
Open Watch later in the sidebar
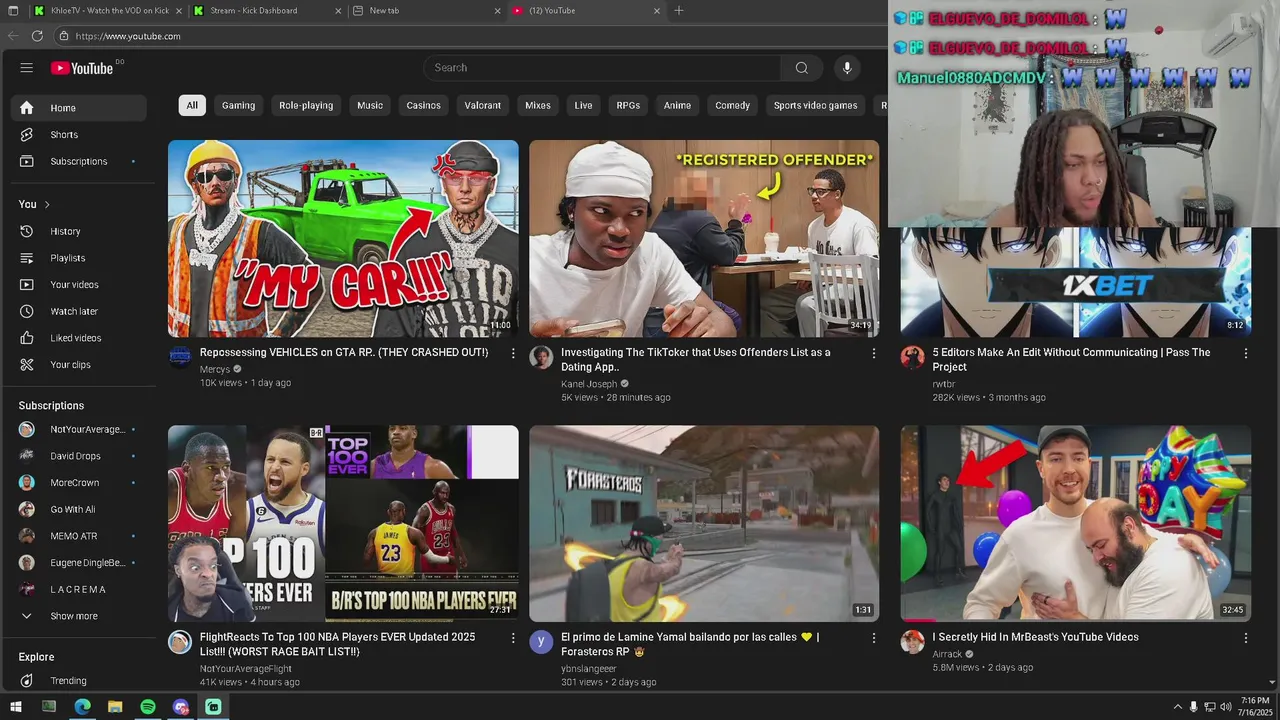79,311
